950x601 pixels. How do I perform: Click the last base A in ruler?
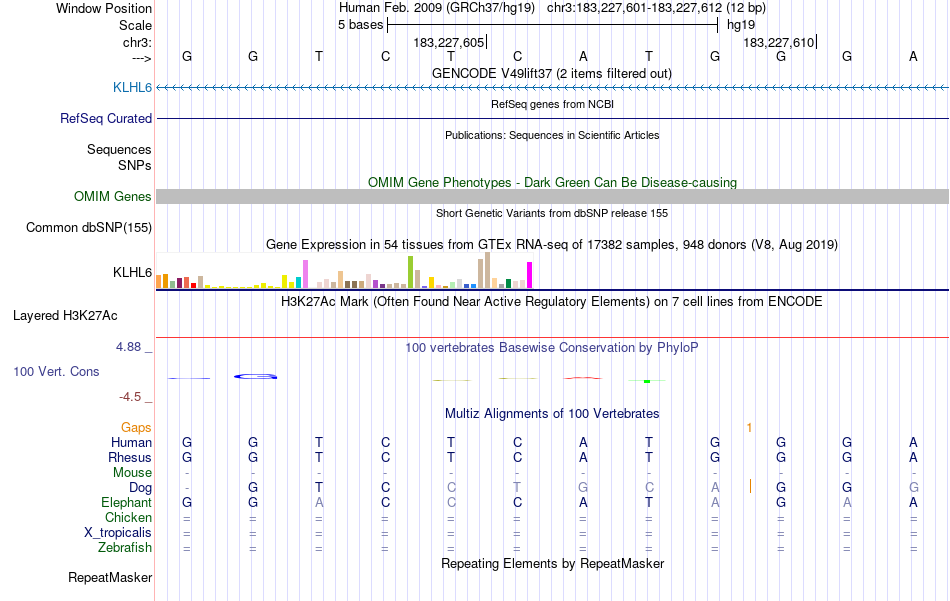[913, 56]
